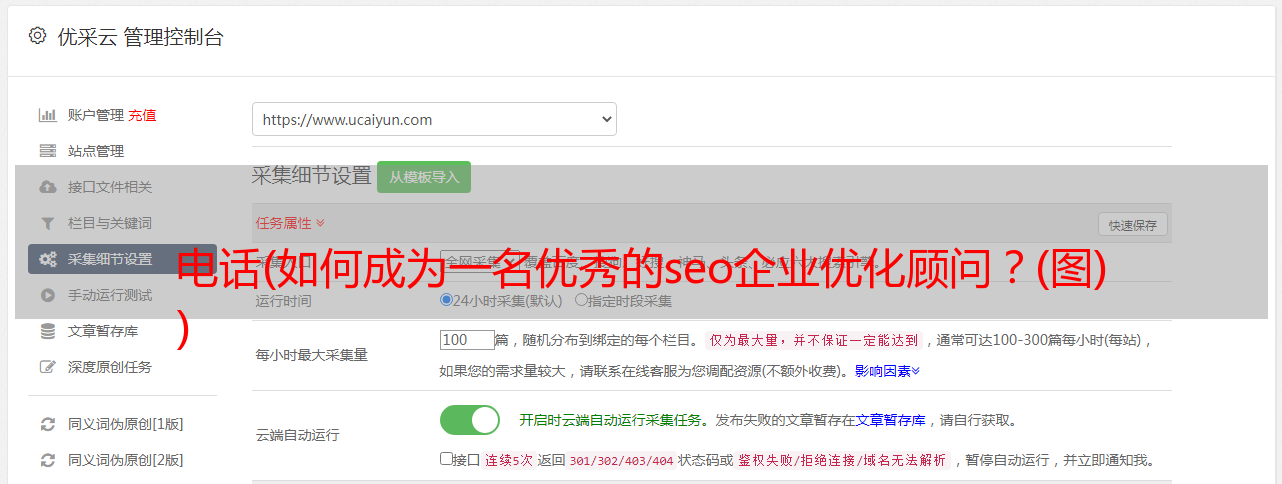Open 接口文件相关 in the sidebar

110,187
